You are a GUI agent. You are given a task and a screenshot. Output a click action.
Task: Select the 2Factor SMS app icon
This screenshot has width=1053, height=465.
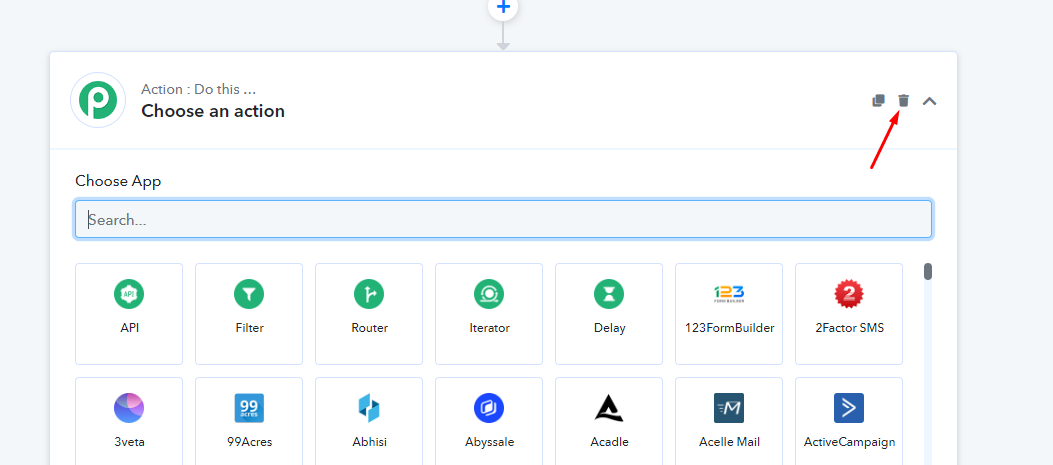point(849,294)
